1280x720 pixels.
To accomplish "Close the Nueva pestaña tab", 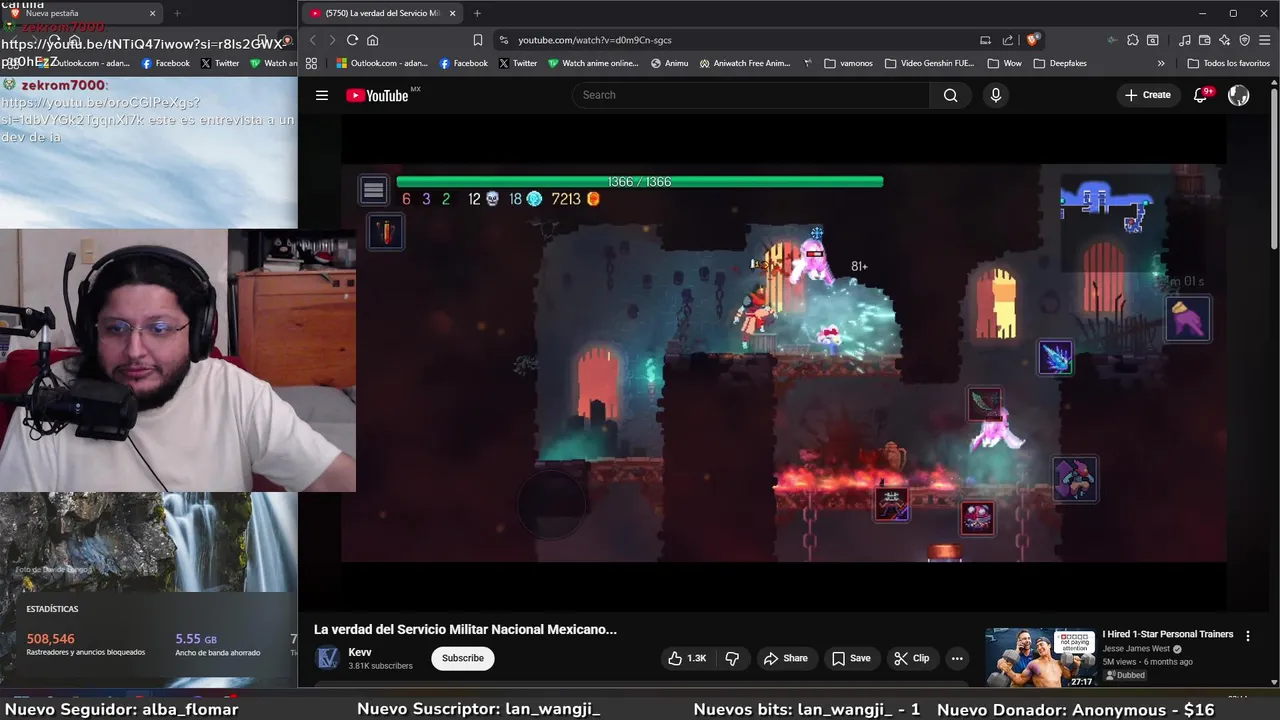I will [x=153, y=13].
